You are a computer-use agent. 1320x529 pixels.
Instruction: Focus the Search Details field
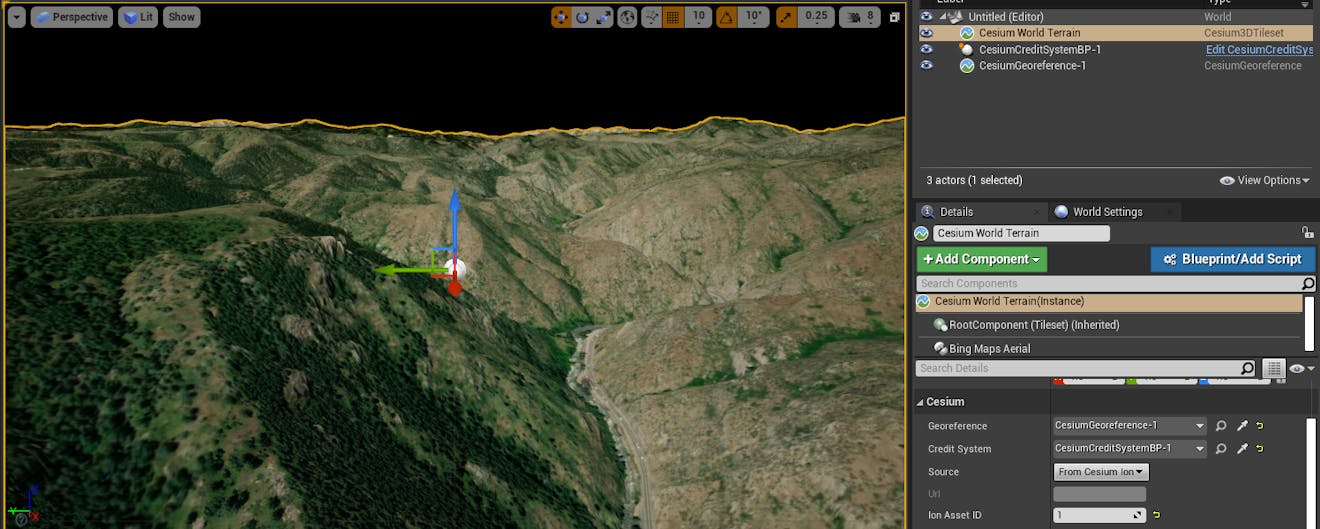point(1077,368)
